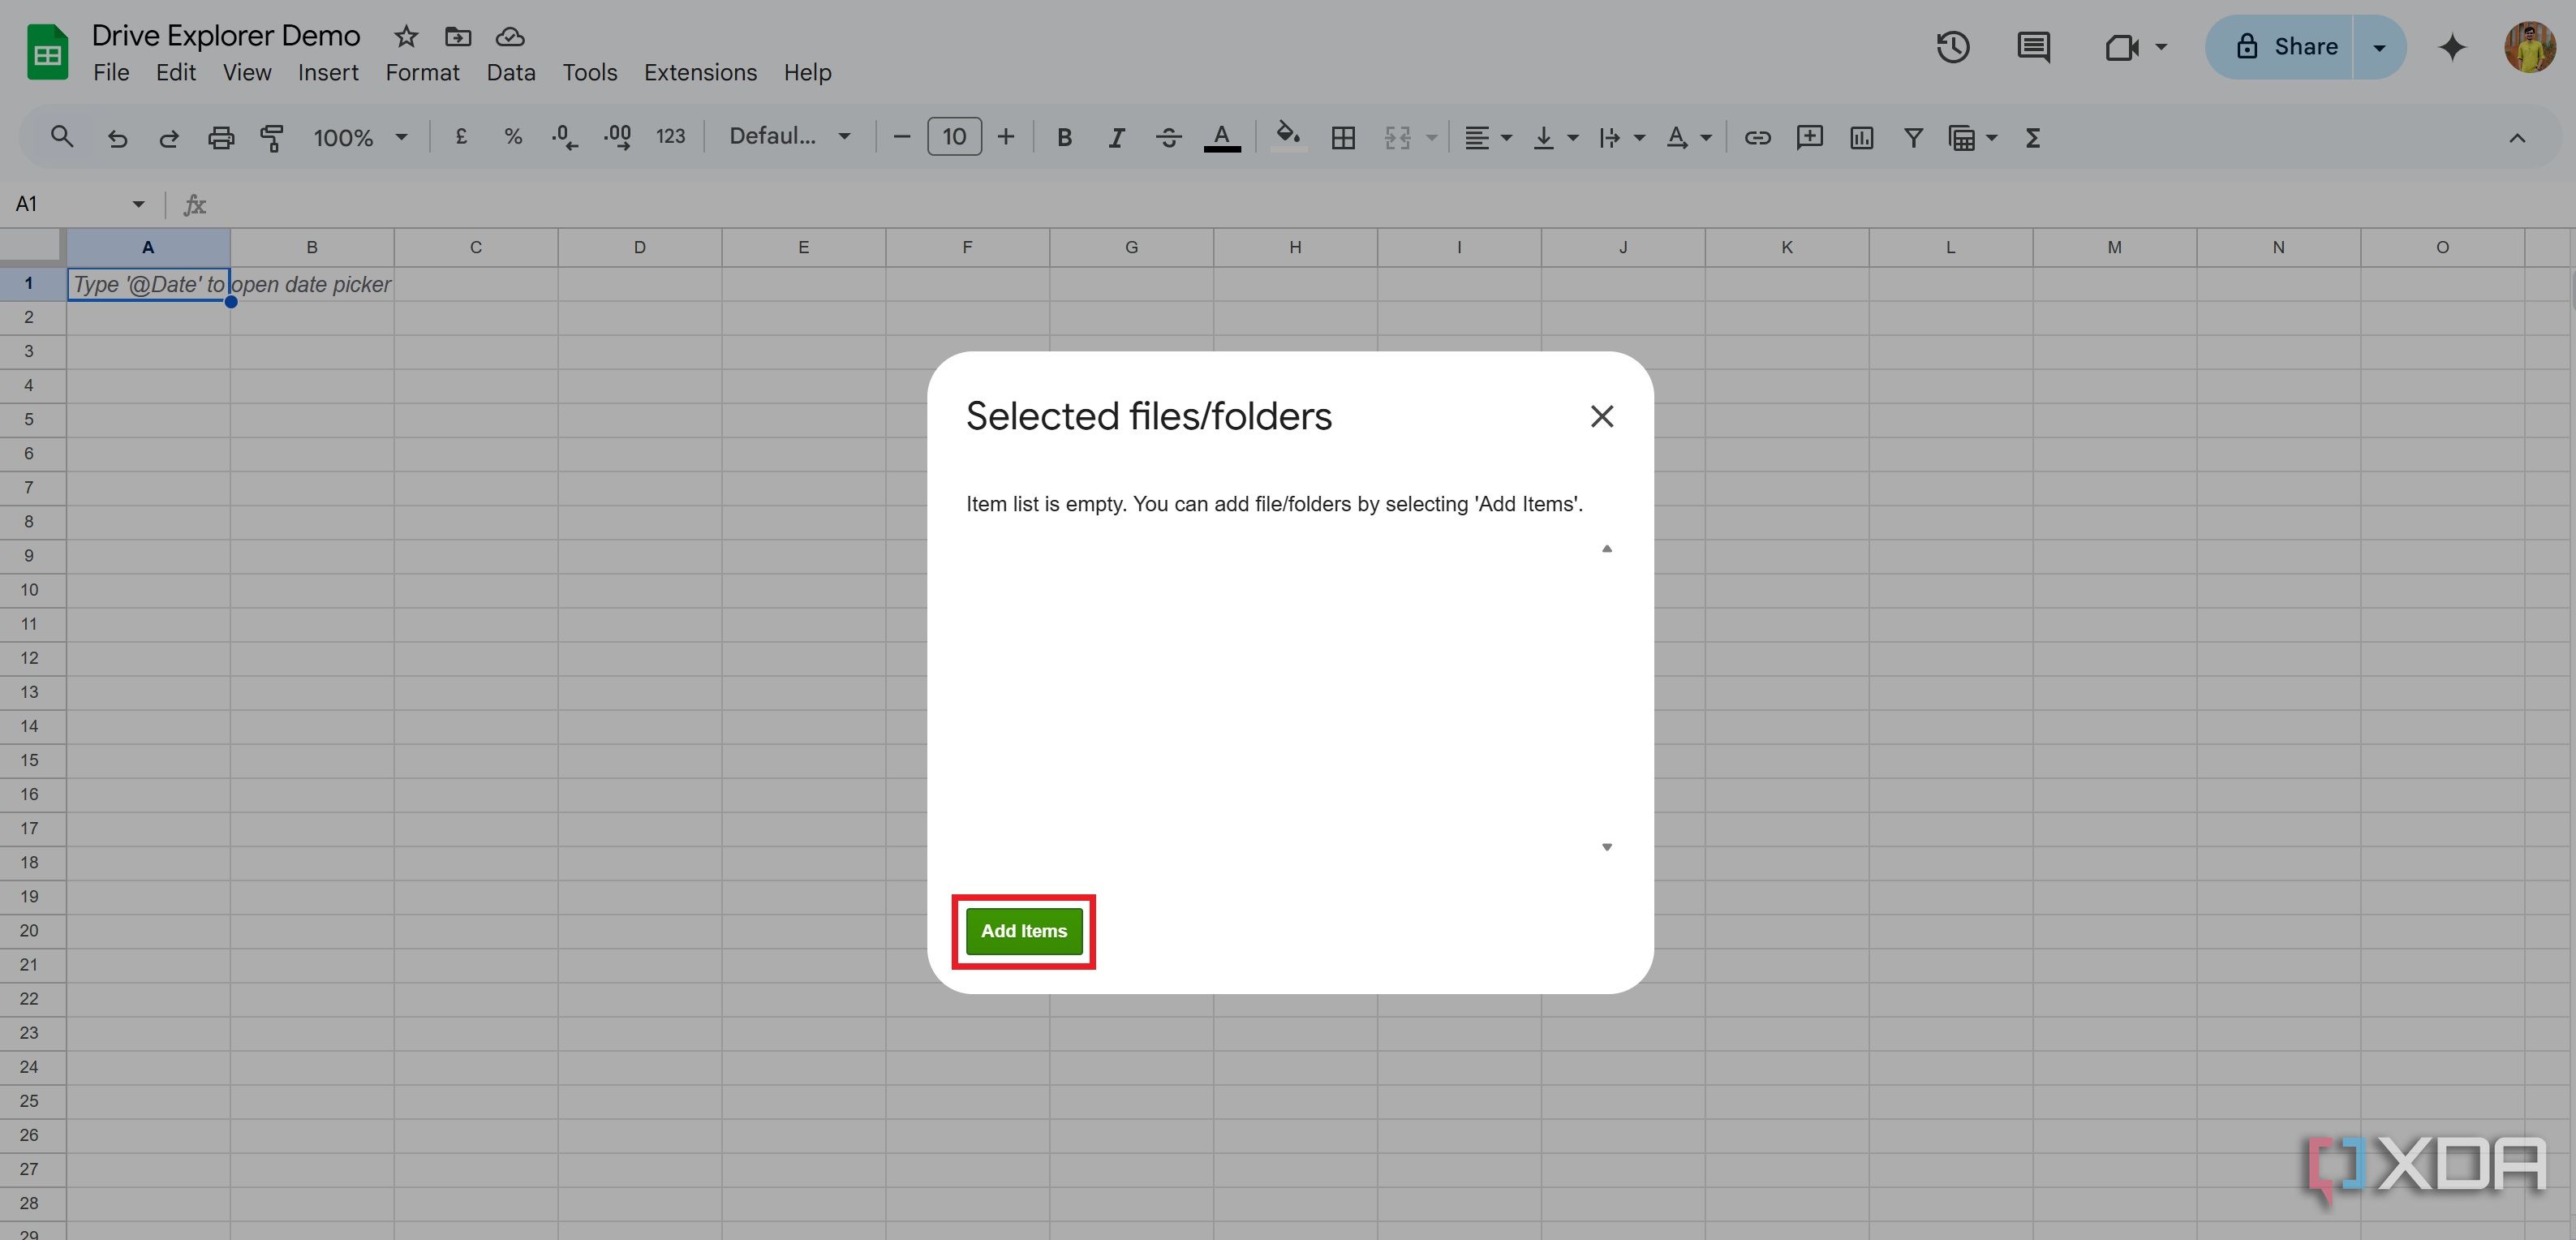Open the Insert menu
Viewport: 2576px width, 1240px height.
coord(328,73)
